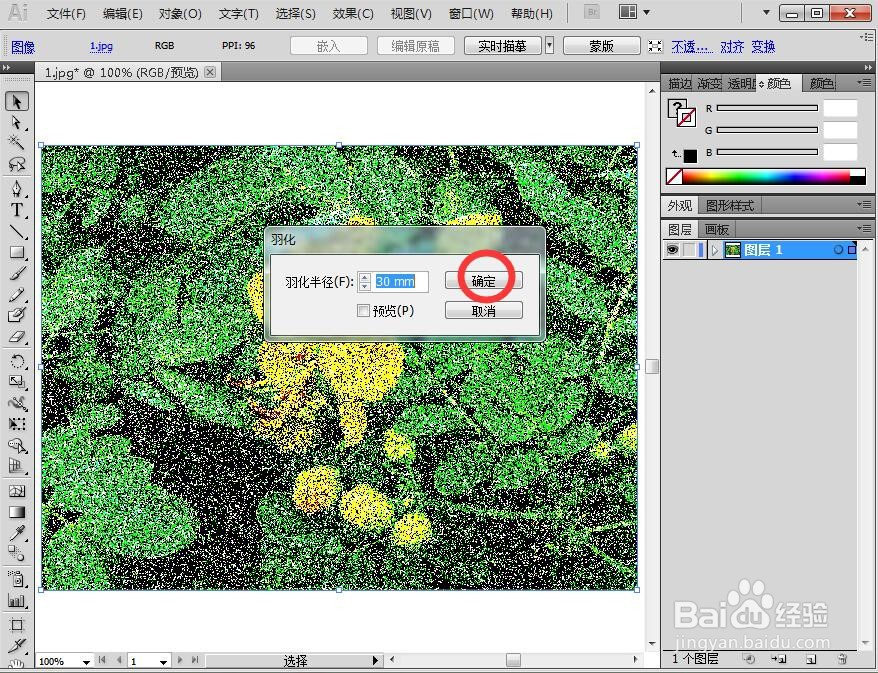878x673 pixels.
Task: Switch to the 图形样式 tab
Action: coord(729,205)
